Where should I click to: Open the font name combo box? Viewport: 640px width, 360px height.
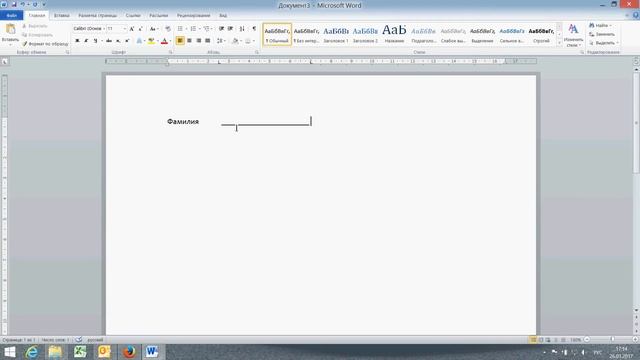(x=89, y=29)
